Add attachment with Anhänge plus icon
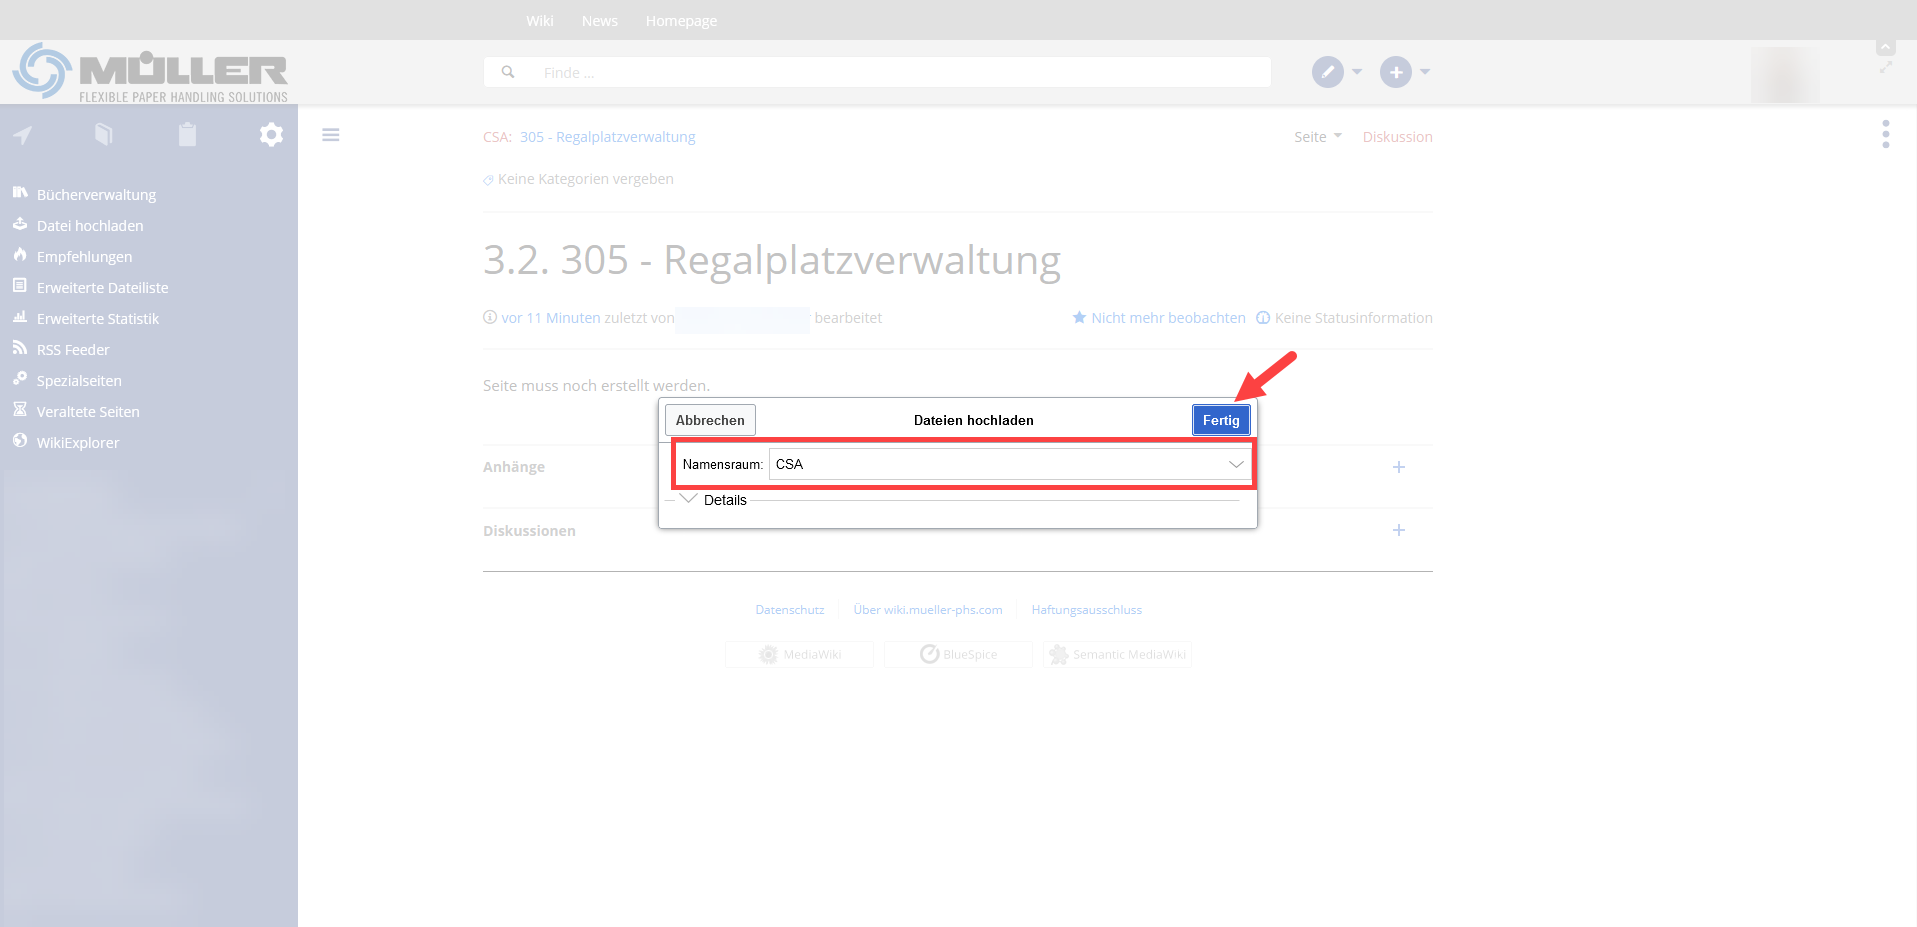Viewport: 1917px width, 927px height. (x=1398, y=467)
